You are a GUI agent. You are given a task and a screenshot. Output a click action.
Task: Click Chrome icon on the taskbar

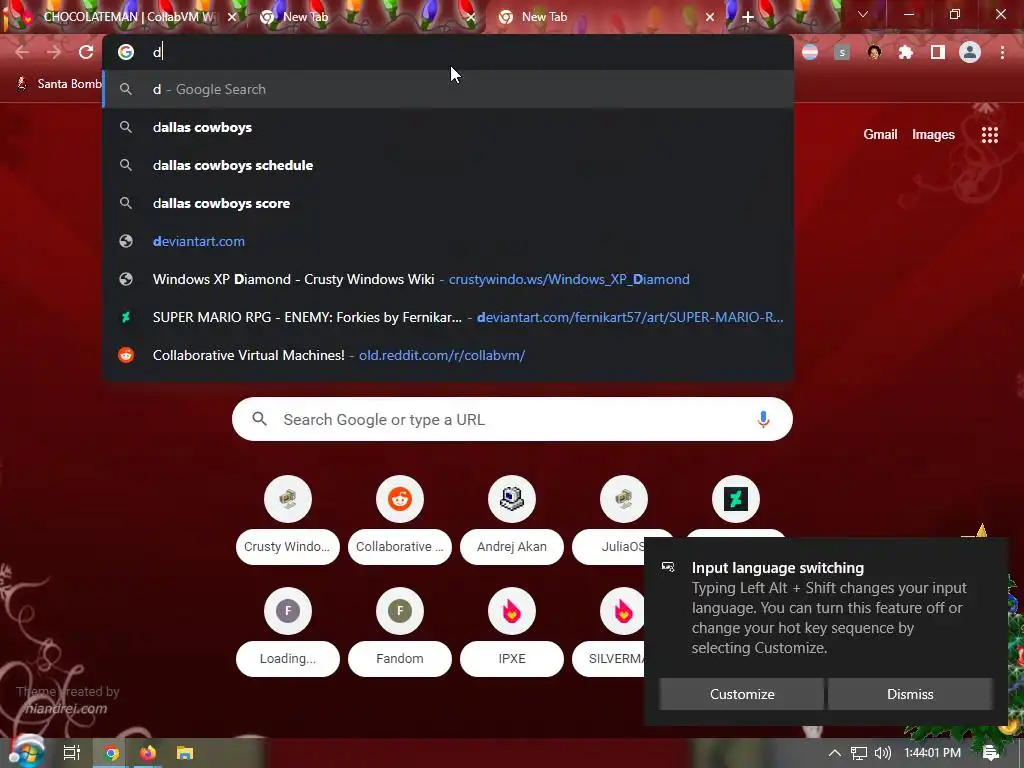click(112, 753)
